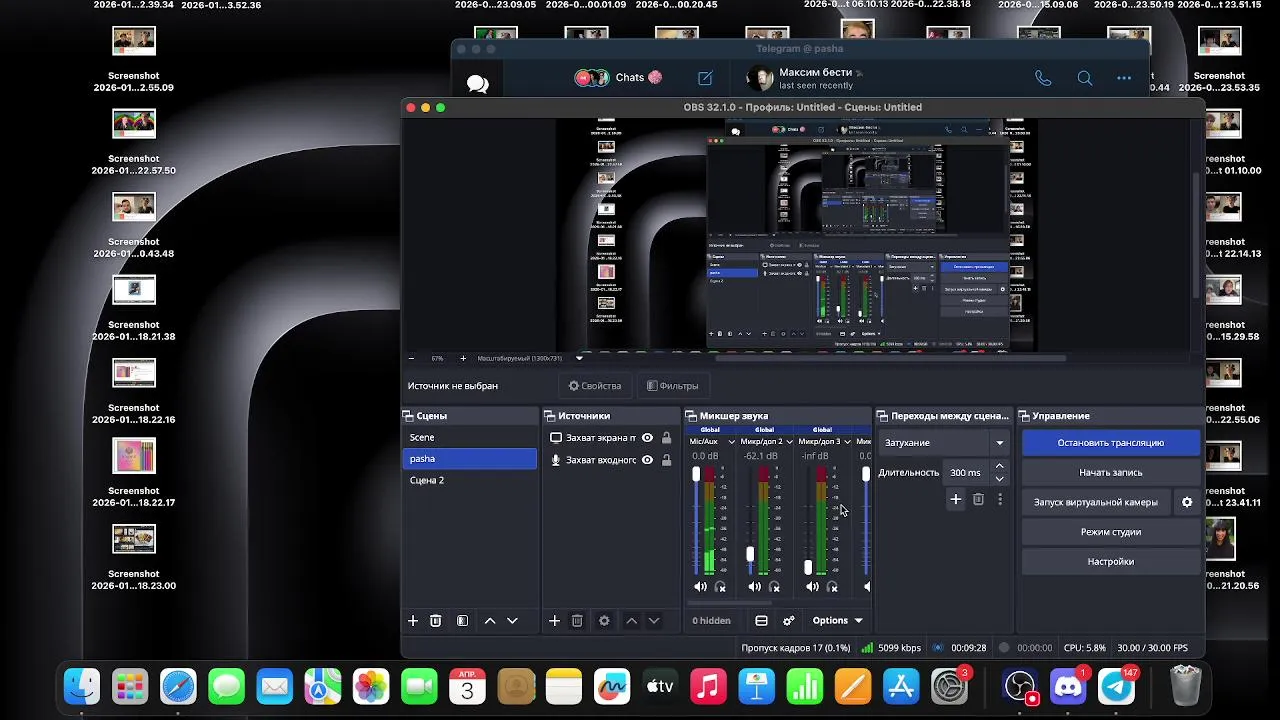Select Сцена 2 in scenes list
This screenshot has width=1280, height=720.
pos(470,480)
